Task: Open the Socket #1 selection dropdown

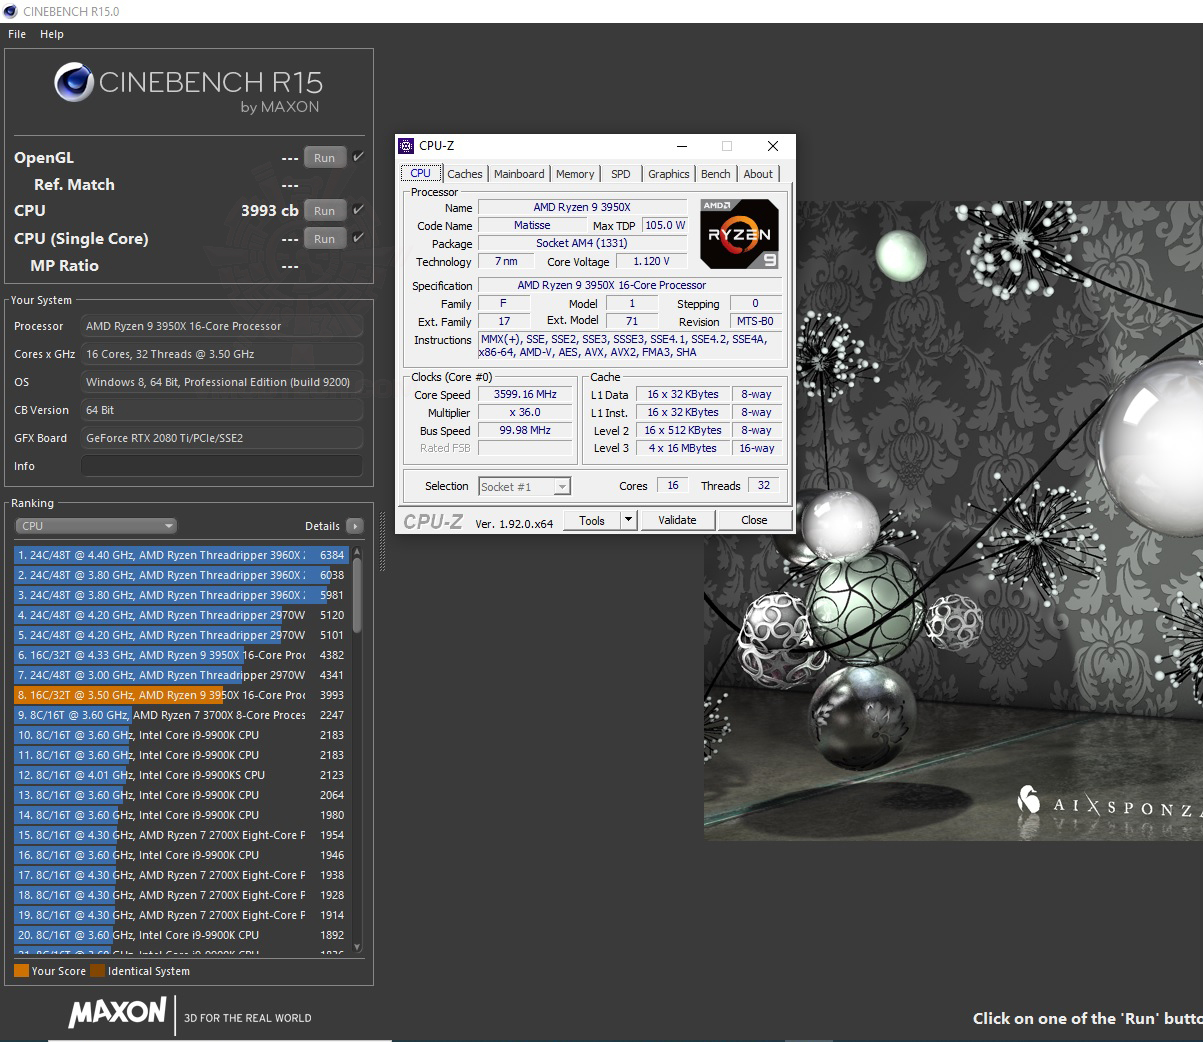Action: click(524, 487)
